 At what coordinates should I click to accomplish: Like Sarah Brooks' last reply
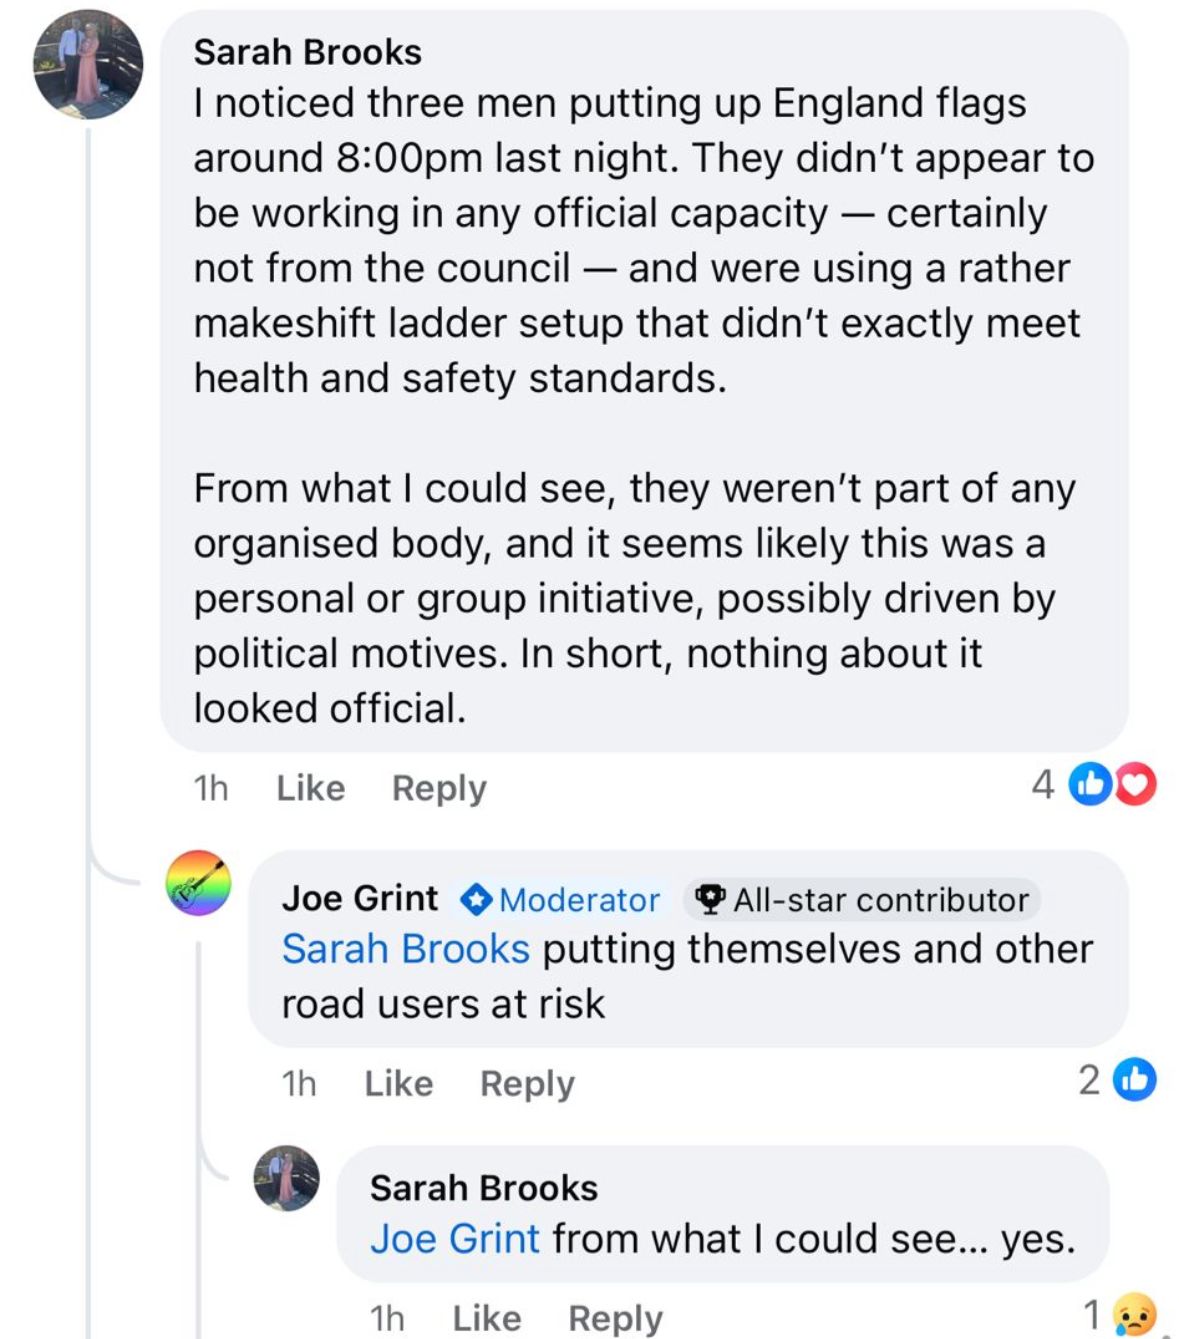(x=487, y=1318)
